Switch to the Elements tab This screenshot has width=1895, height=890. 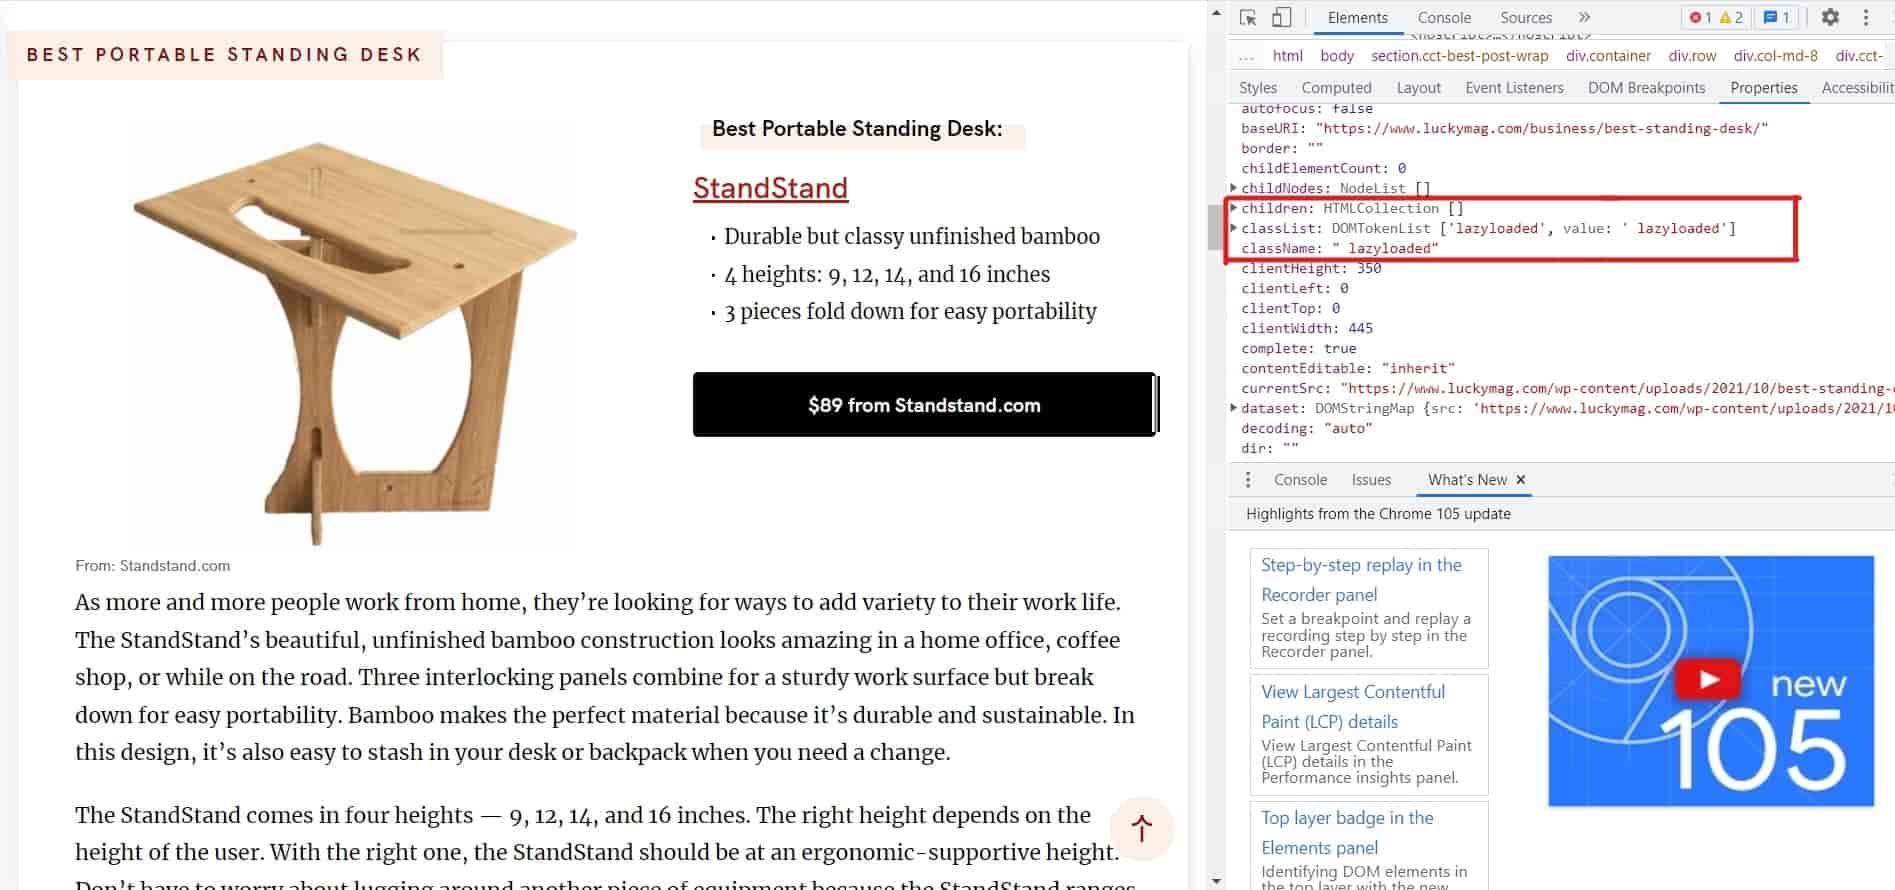1357,18
